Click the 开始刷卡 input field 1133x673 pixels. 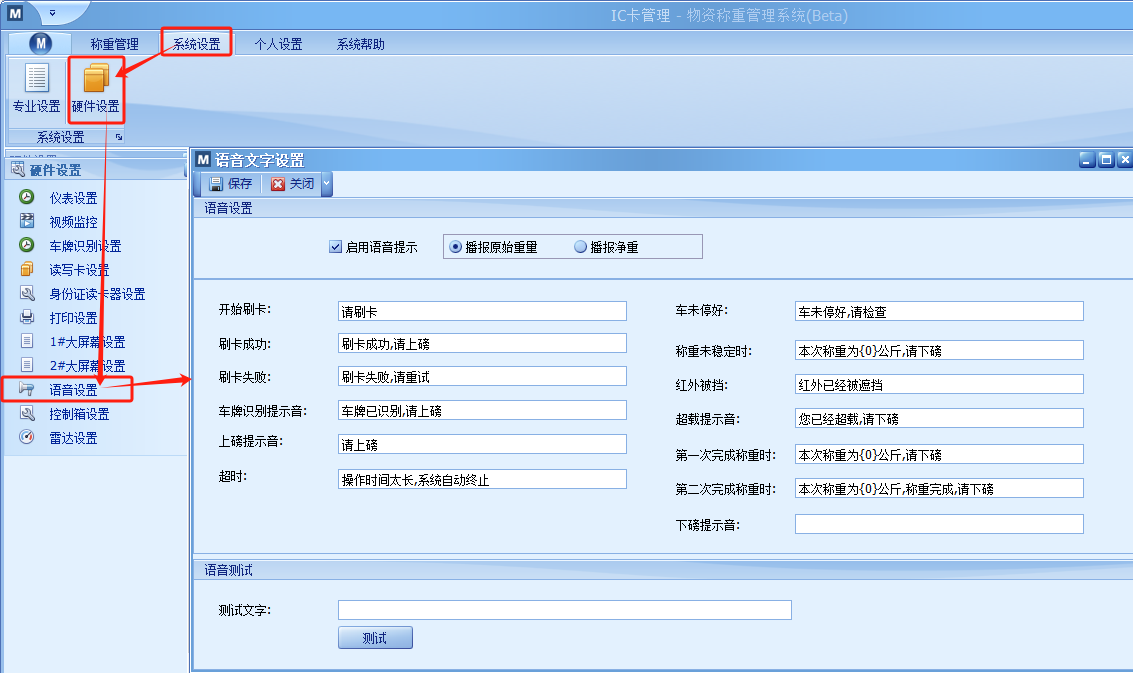482,312
